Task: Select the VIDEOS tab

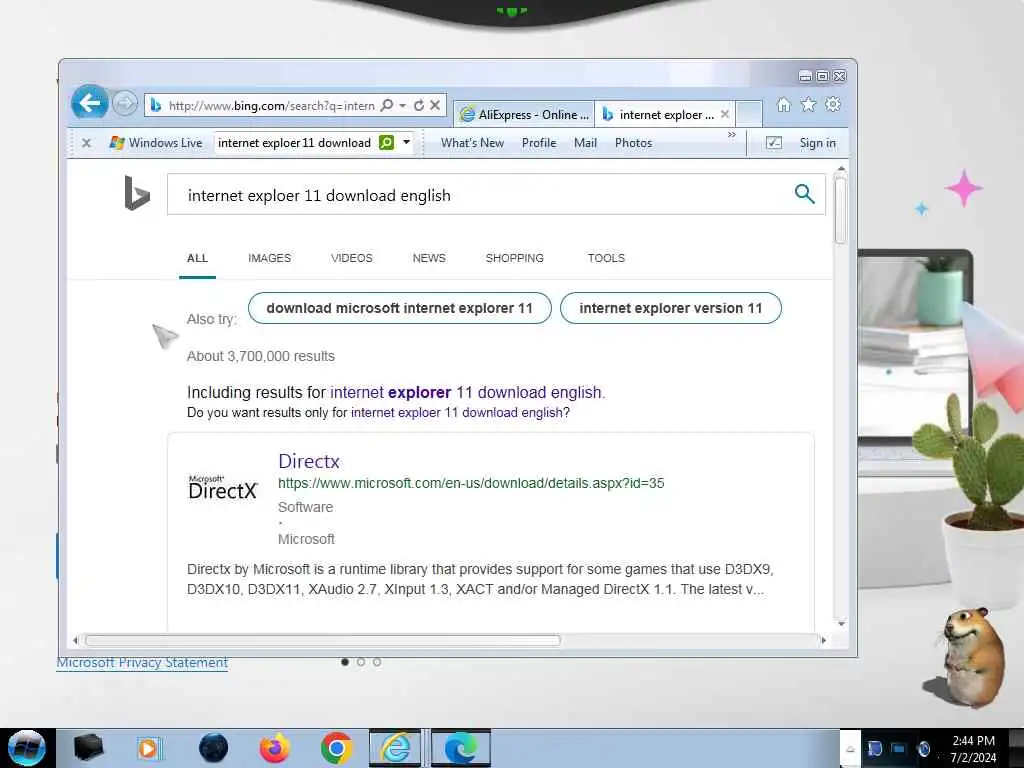Action: [352, 258]
